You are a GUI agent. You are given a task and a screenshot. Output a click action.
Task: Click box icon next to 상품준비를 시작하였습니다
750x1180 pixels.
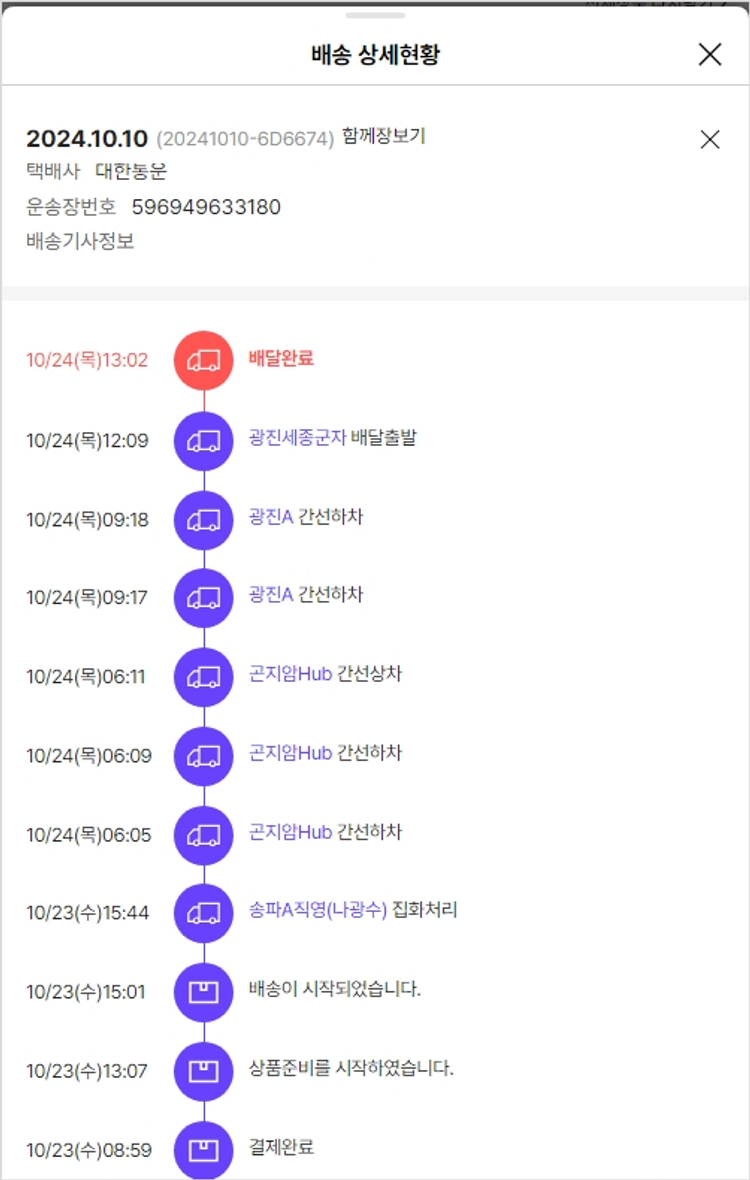204,1071
